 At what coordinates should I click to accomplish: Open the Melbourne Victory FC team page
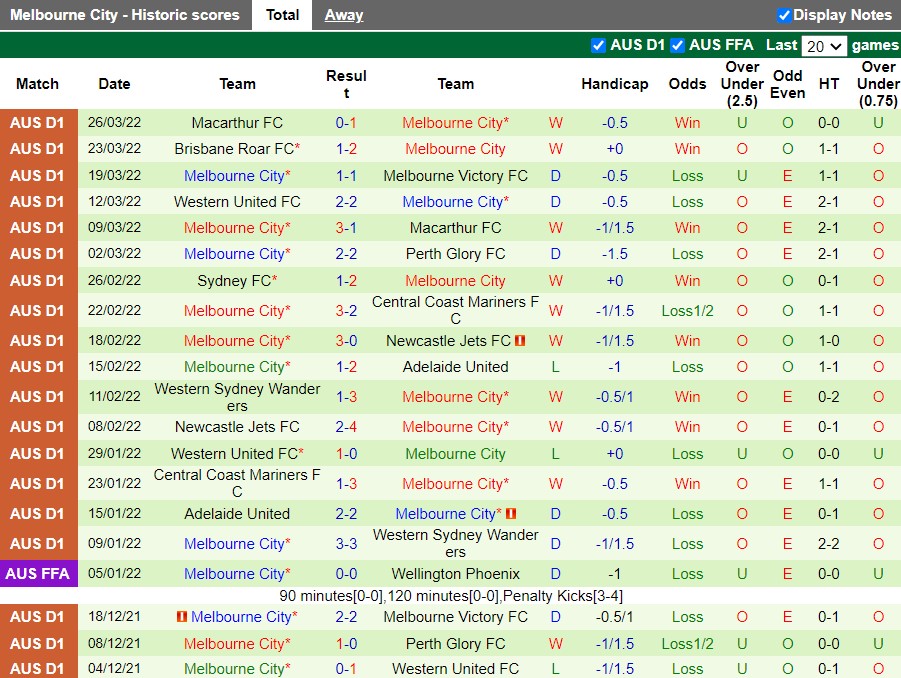(456, 175)
